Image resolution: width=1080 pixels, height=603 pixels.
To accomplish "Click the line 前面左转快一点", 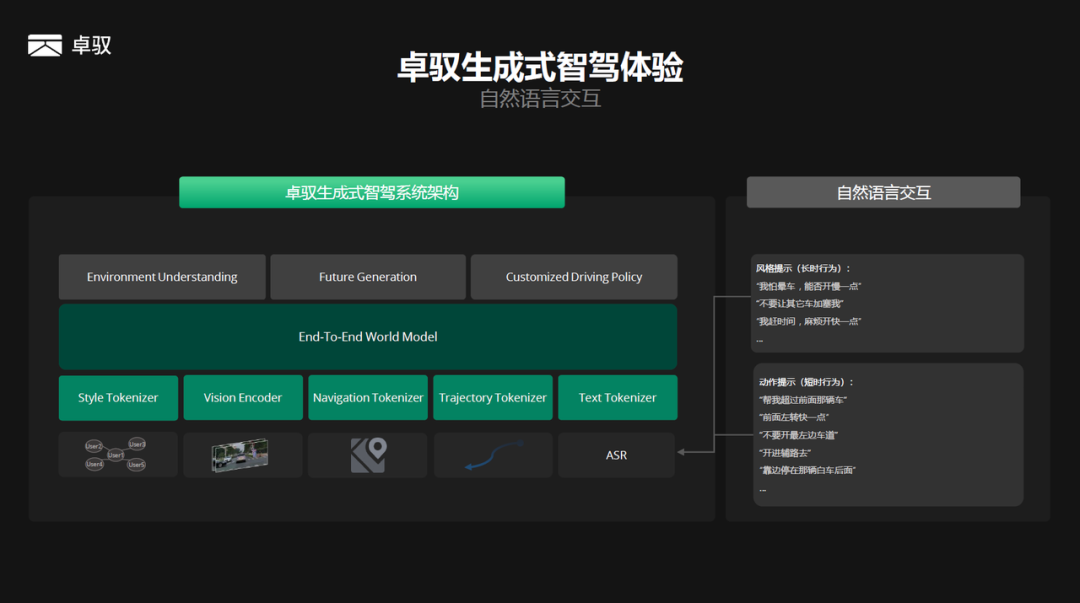I will pyautogui.click(x=793, y=417).
